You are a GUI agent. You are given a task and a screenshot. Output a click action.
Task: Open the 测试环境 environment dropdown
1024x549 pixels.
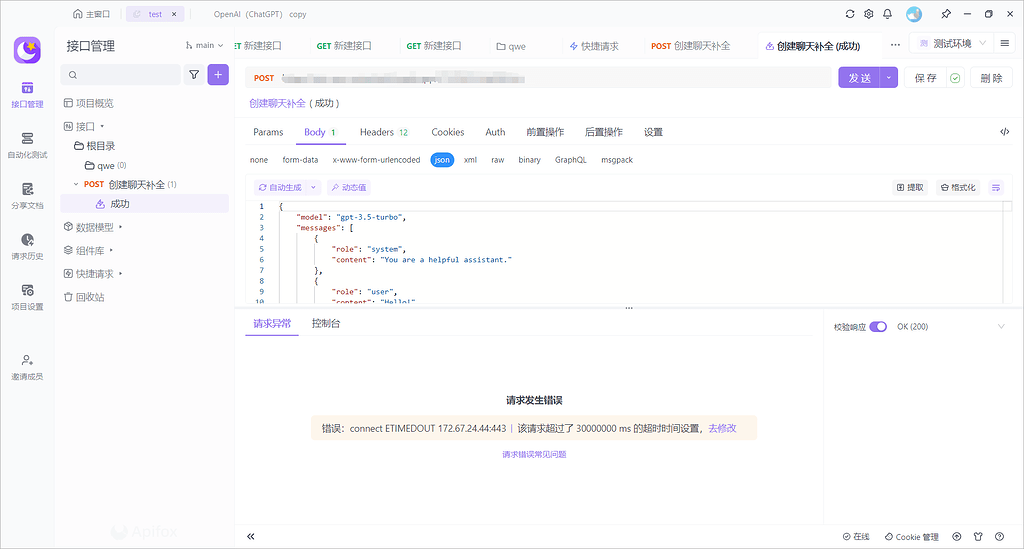click(x=951, y=43)
